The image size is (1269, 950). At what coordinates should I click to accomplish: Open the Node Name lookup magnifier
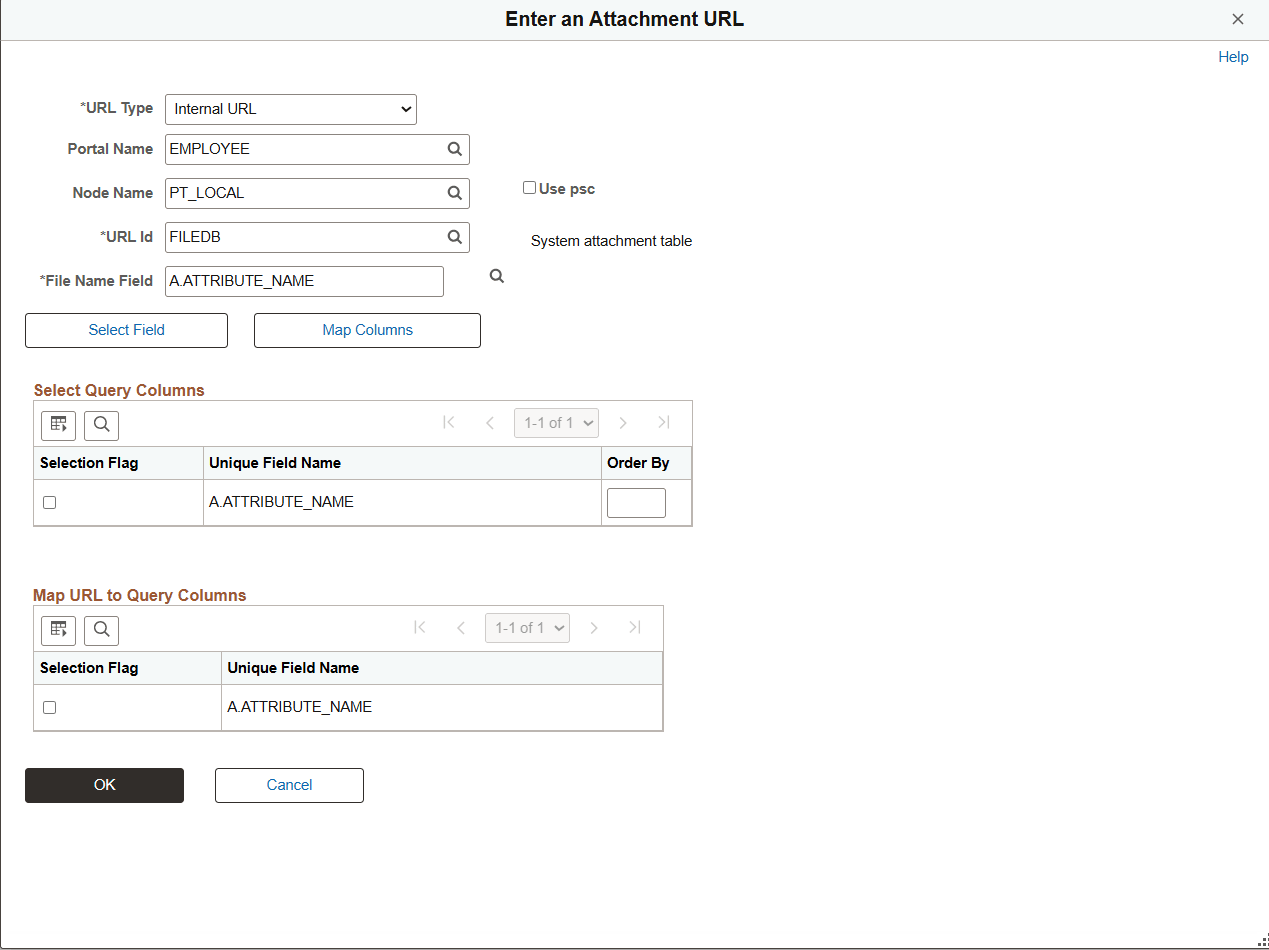click(x=455, y=193)
